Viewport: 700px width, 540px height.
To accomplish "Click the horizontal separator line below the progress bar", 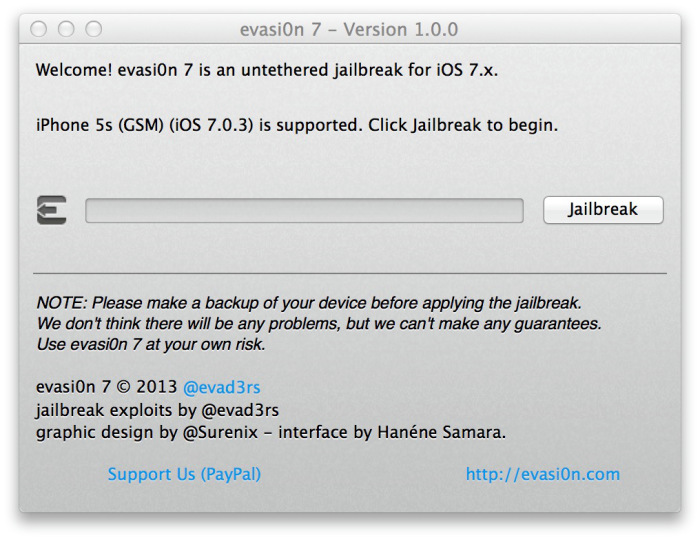I will click(x=349, y=273).
